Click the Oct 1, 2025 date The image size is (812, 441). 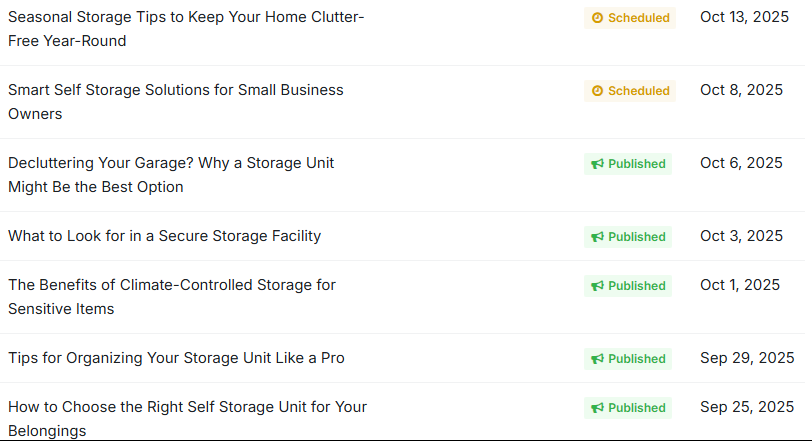pyautogui.click(x=740, y=285)
